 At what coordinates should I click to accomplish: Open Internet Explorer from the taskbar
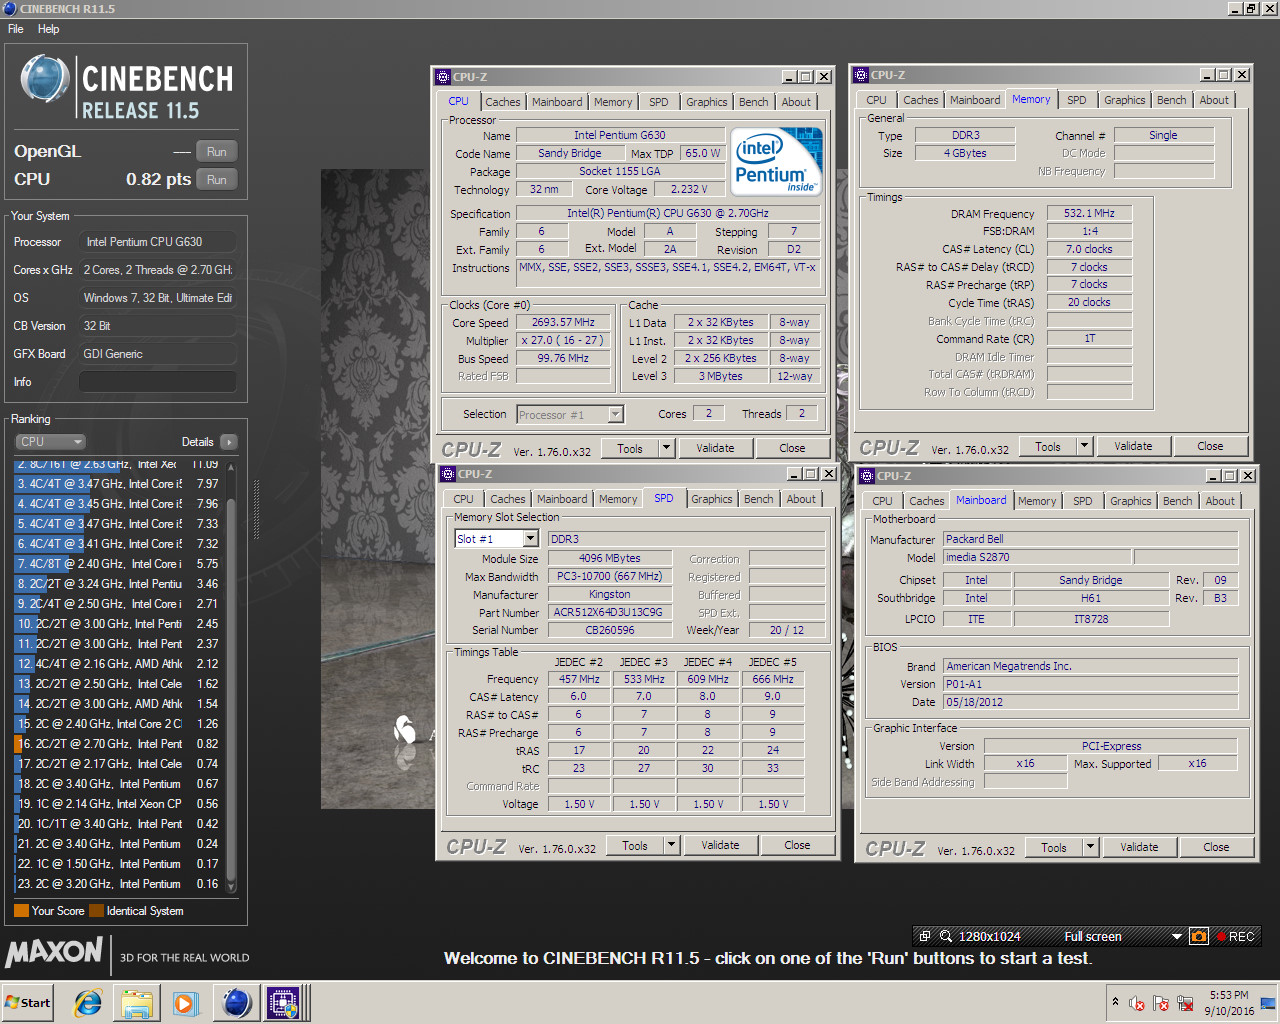point(89,1002)
